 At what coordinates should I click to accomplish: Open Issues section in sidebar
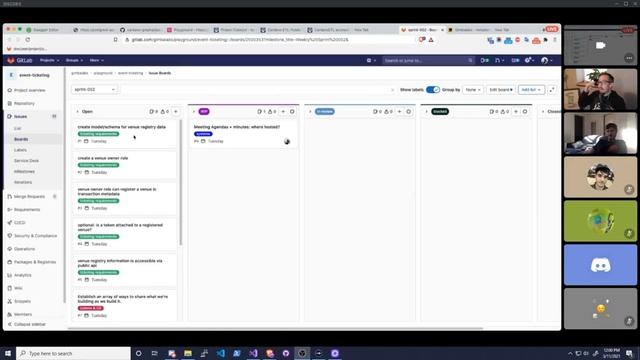[20, 117]
